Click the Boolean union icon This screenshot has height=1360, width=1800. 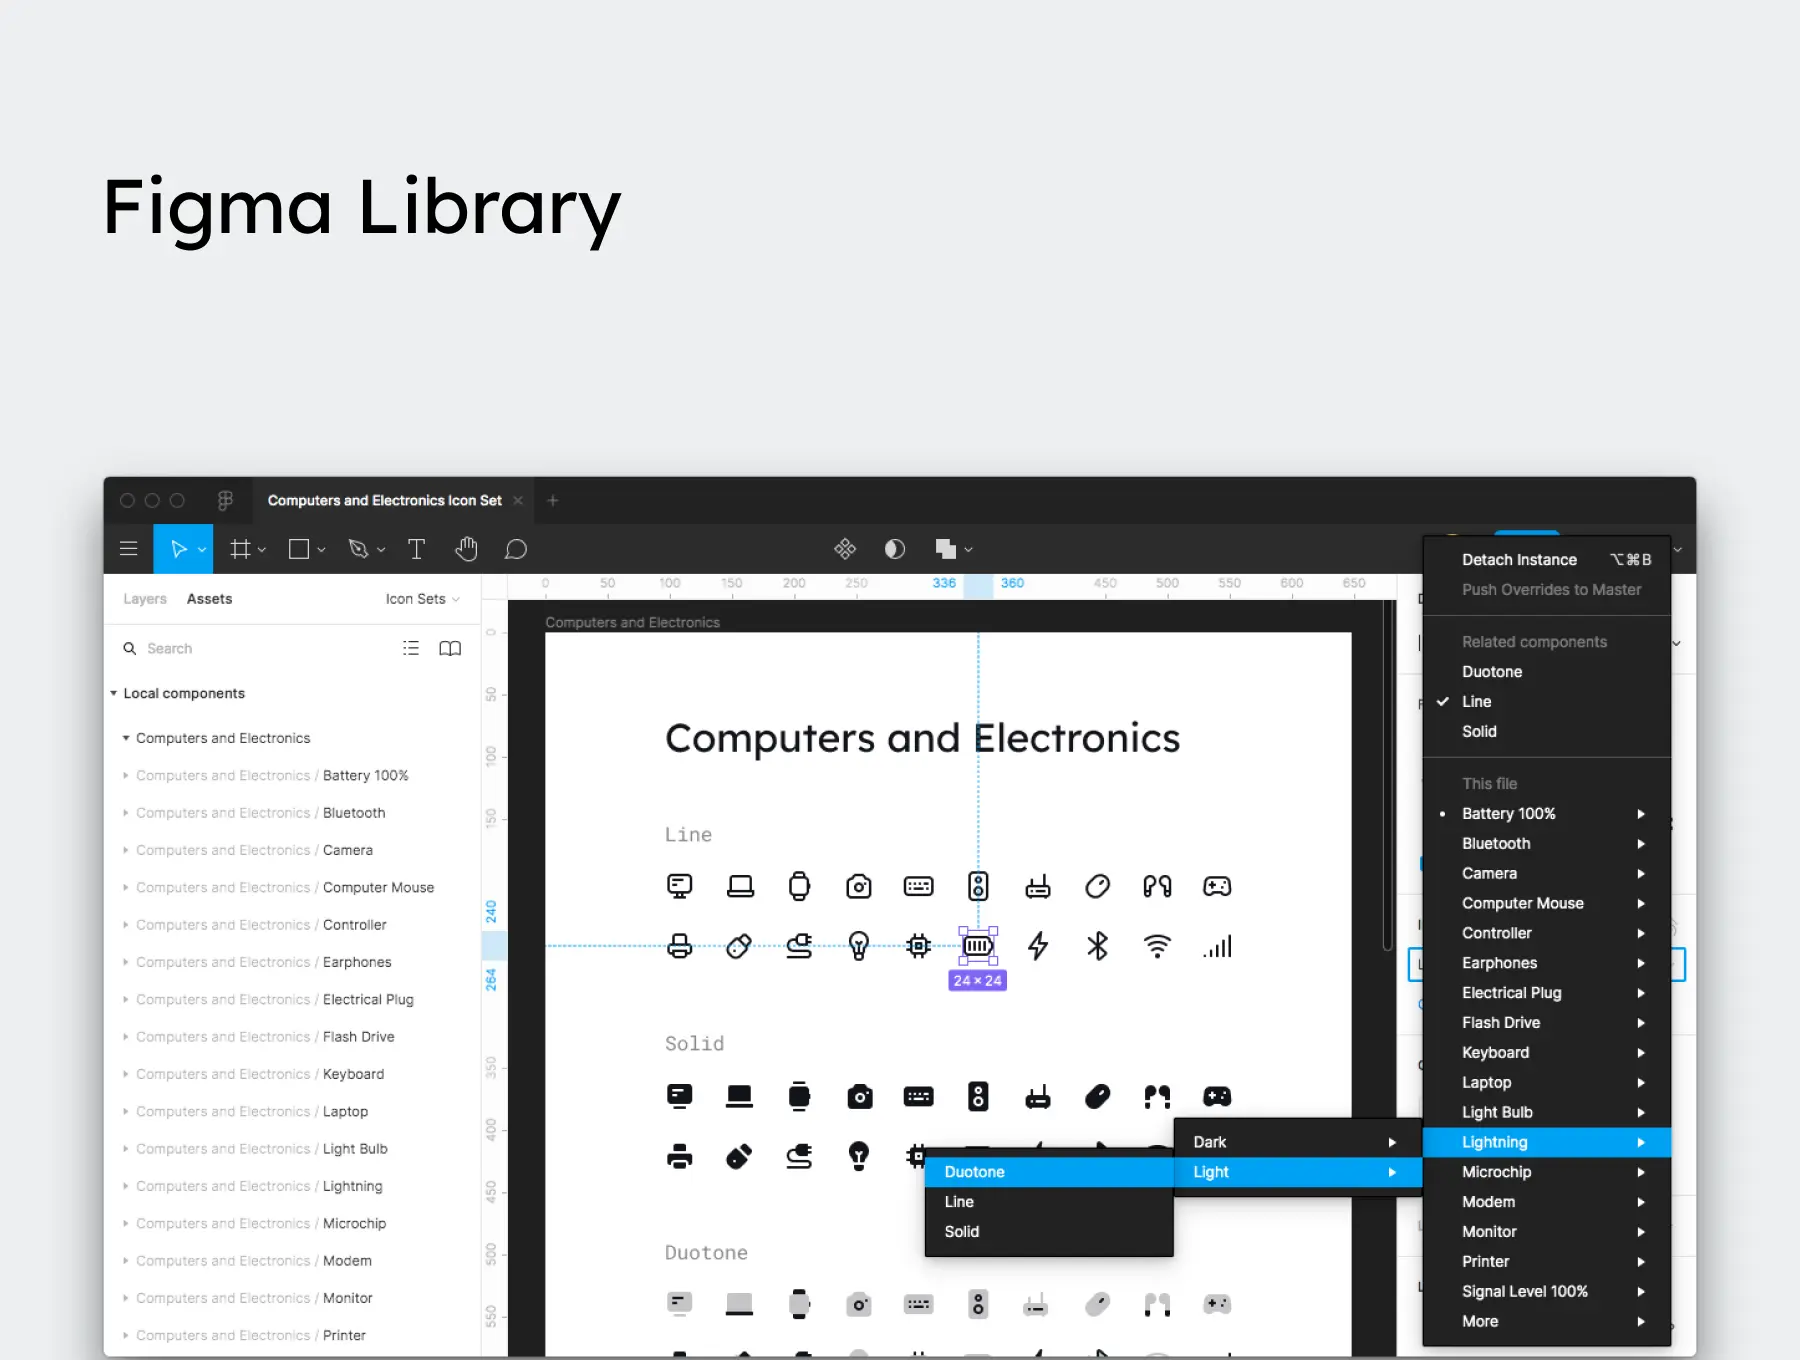click(945, 549)
